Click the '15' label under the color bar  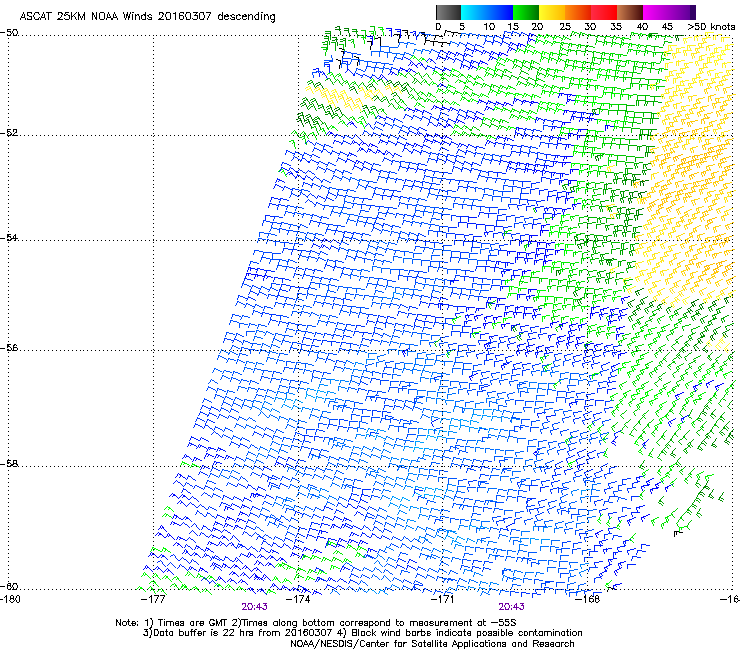pyautogui.click(x=513, y=27)
